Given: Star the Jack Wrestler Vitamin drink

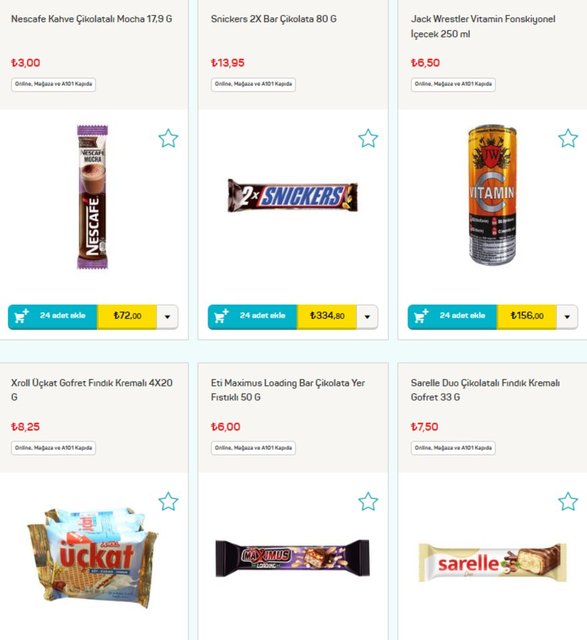Looking at the screenshot, I should point(568,138).
